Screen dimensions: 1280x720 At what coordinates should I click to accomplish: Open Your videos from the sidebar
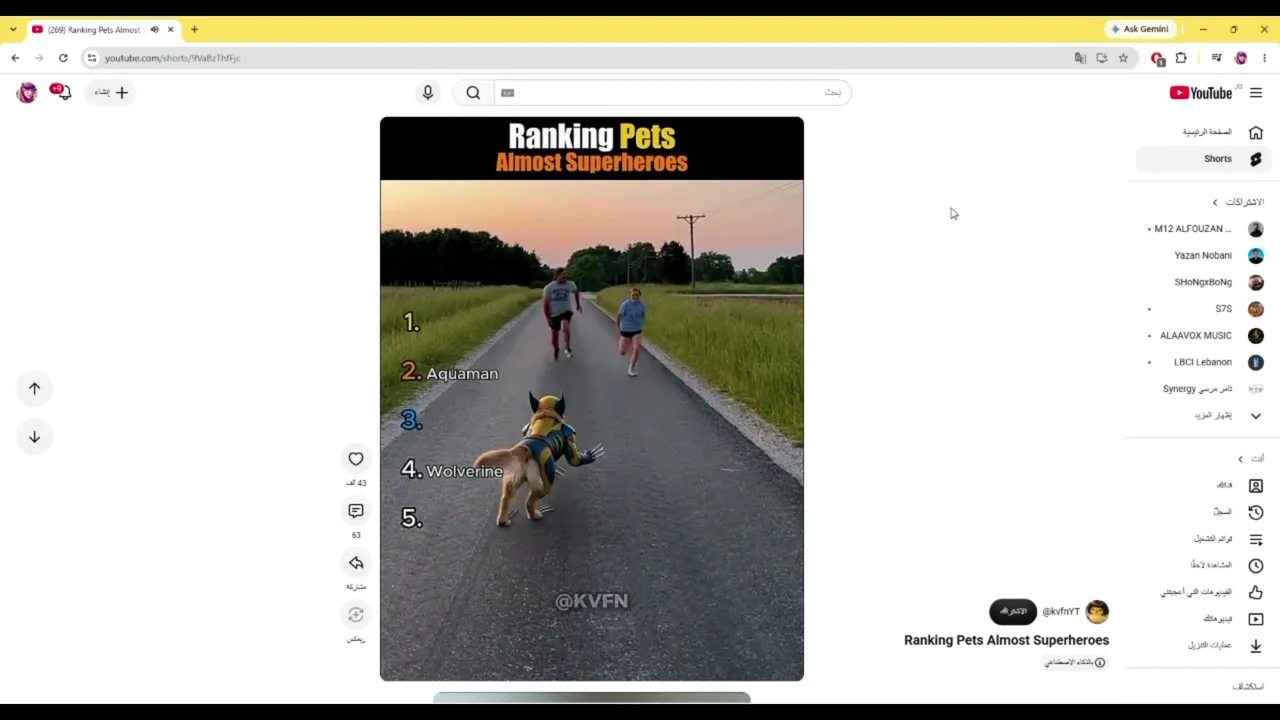(1256, 619)
